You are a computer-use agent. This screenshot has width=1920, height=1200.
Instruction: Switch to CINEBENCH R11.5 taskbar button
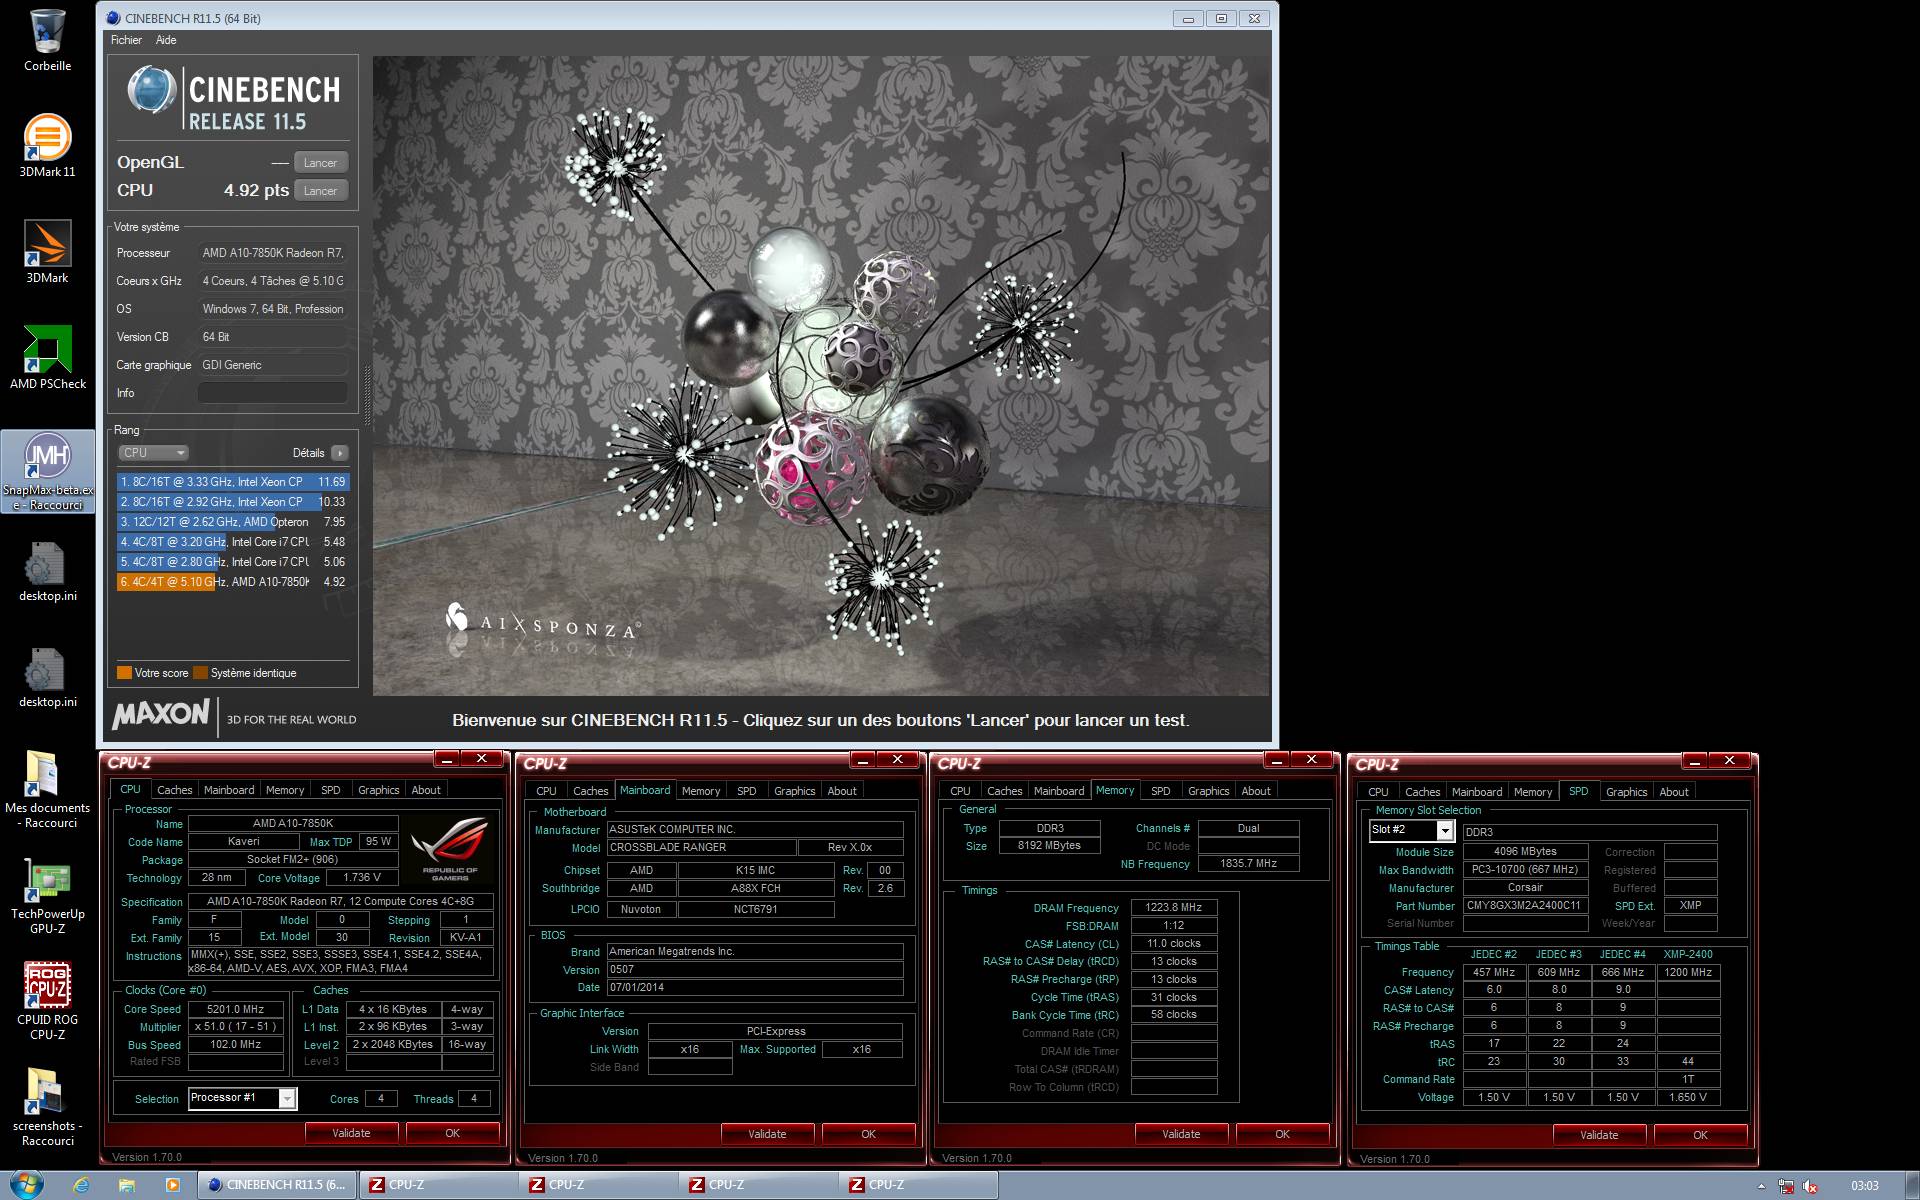[x=277, y=1185]
